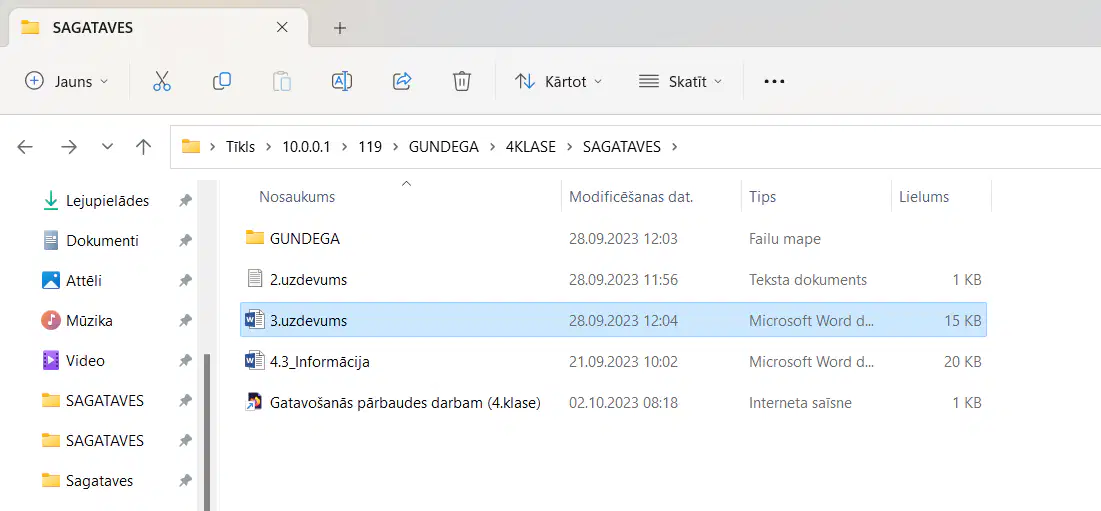Image resolution: width=1101 pixels, height=511 pixels.
Task: Open the Kārtot sort dropdown
Action: tap(558, 81)
